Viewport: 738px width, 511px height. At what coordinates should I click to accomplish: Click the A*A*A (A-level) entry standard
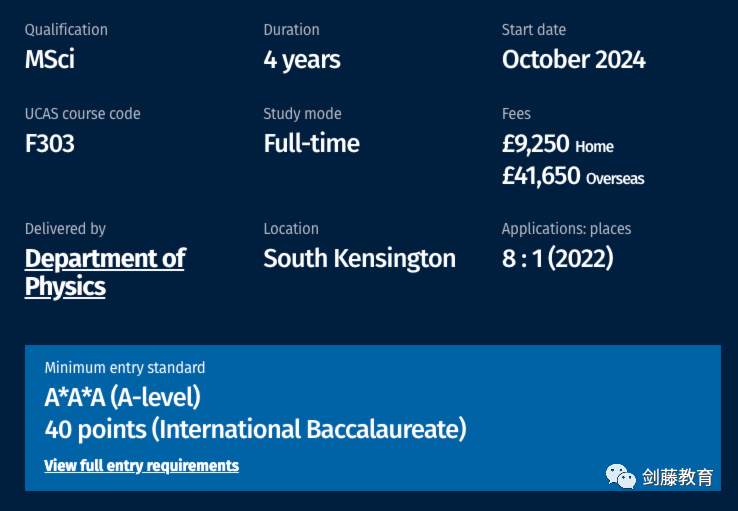click(122, 397)
